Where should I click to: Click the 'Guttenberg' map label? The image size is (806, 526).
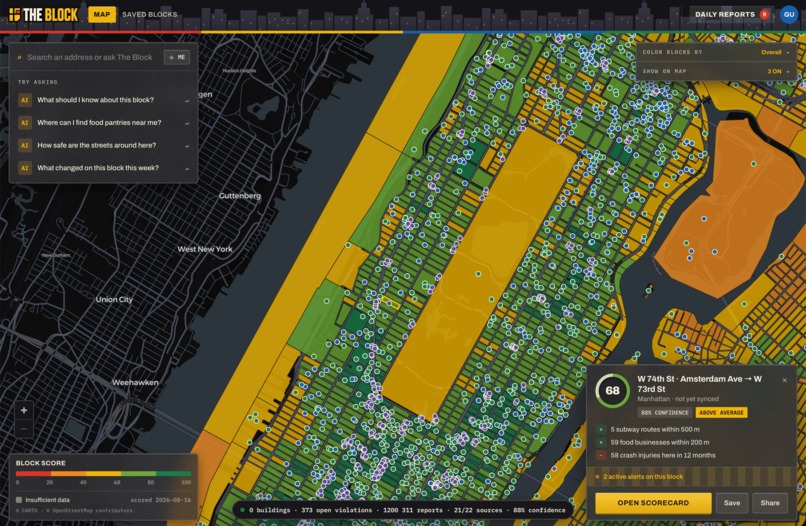coord(240,195)
